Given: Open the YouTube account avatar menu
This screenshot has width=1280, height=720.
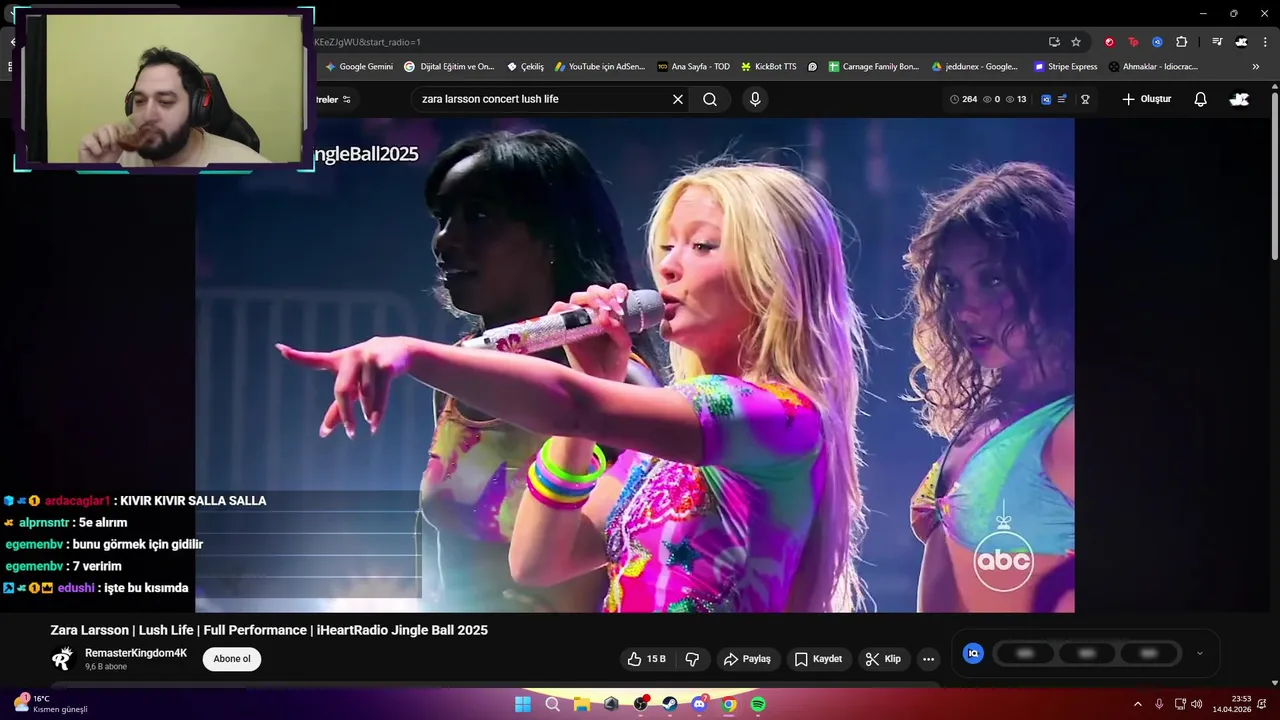Looking at the screenshot, I should pyautogui.click(x=1239, y=99).
